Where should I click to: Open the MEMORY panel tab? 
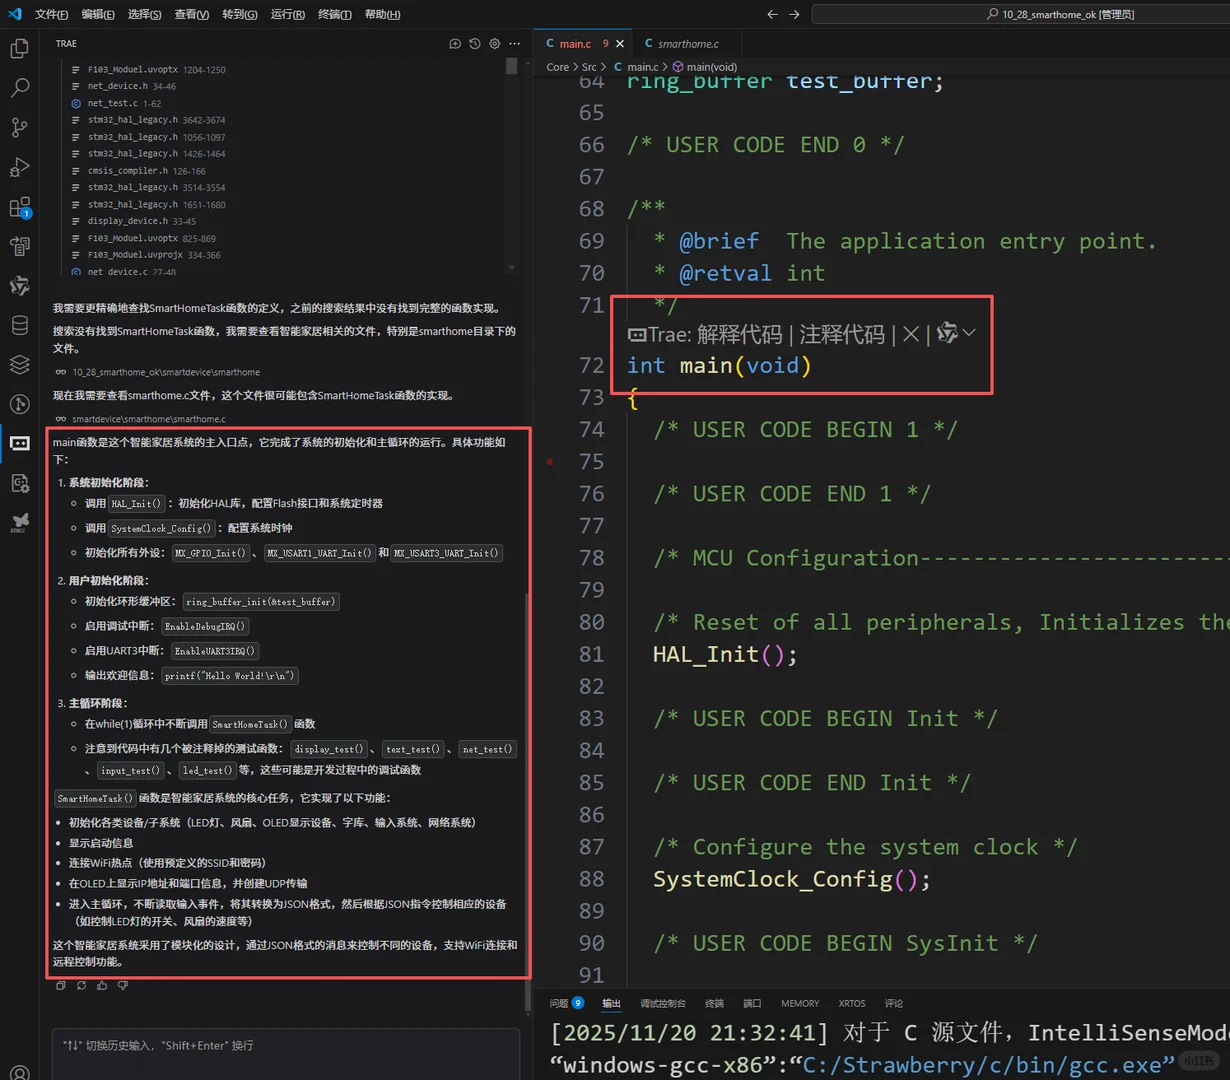point(800,1003)
